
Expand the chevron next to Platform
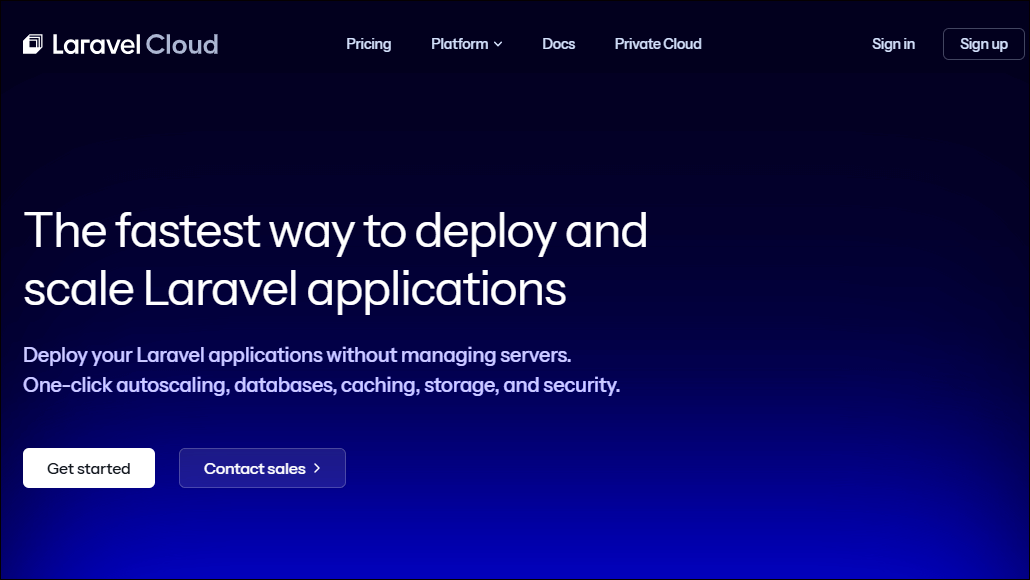(498, 44)
